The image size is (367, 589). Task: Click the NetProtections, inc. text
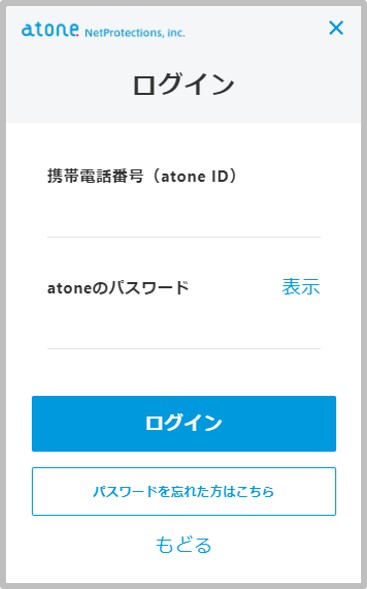(135, 33)
